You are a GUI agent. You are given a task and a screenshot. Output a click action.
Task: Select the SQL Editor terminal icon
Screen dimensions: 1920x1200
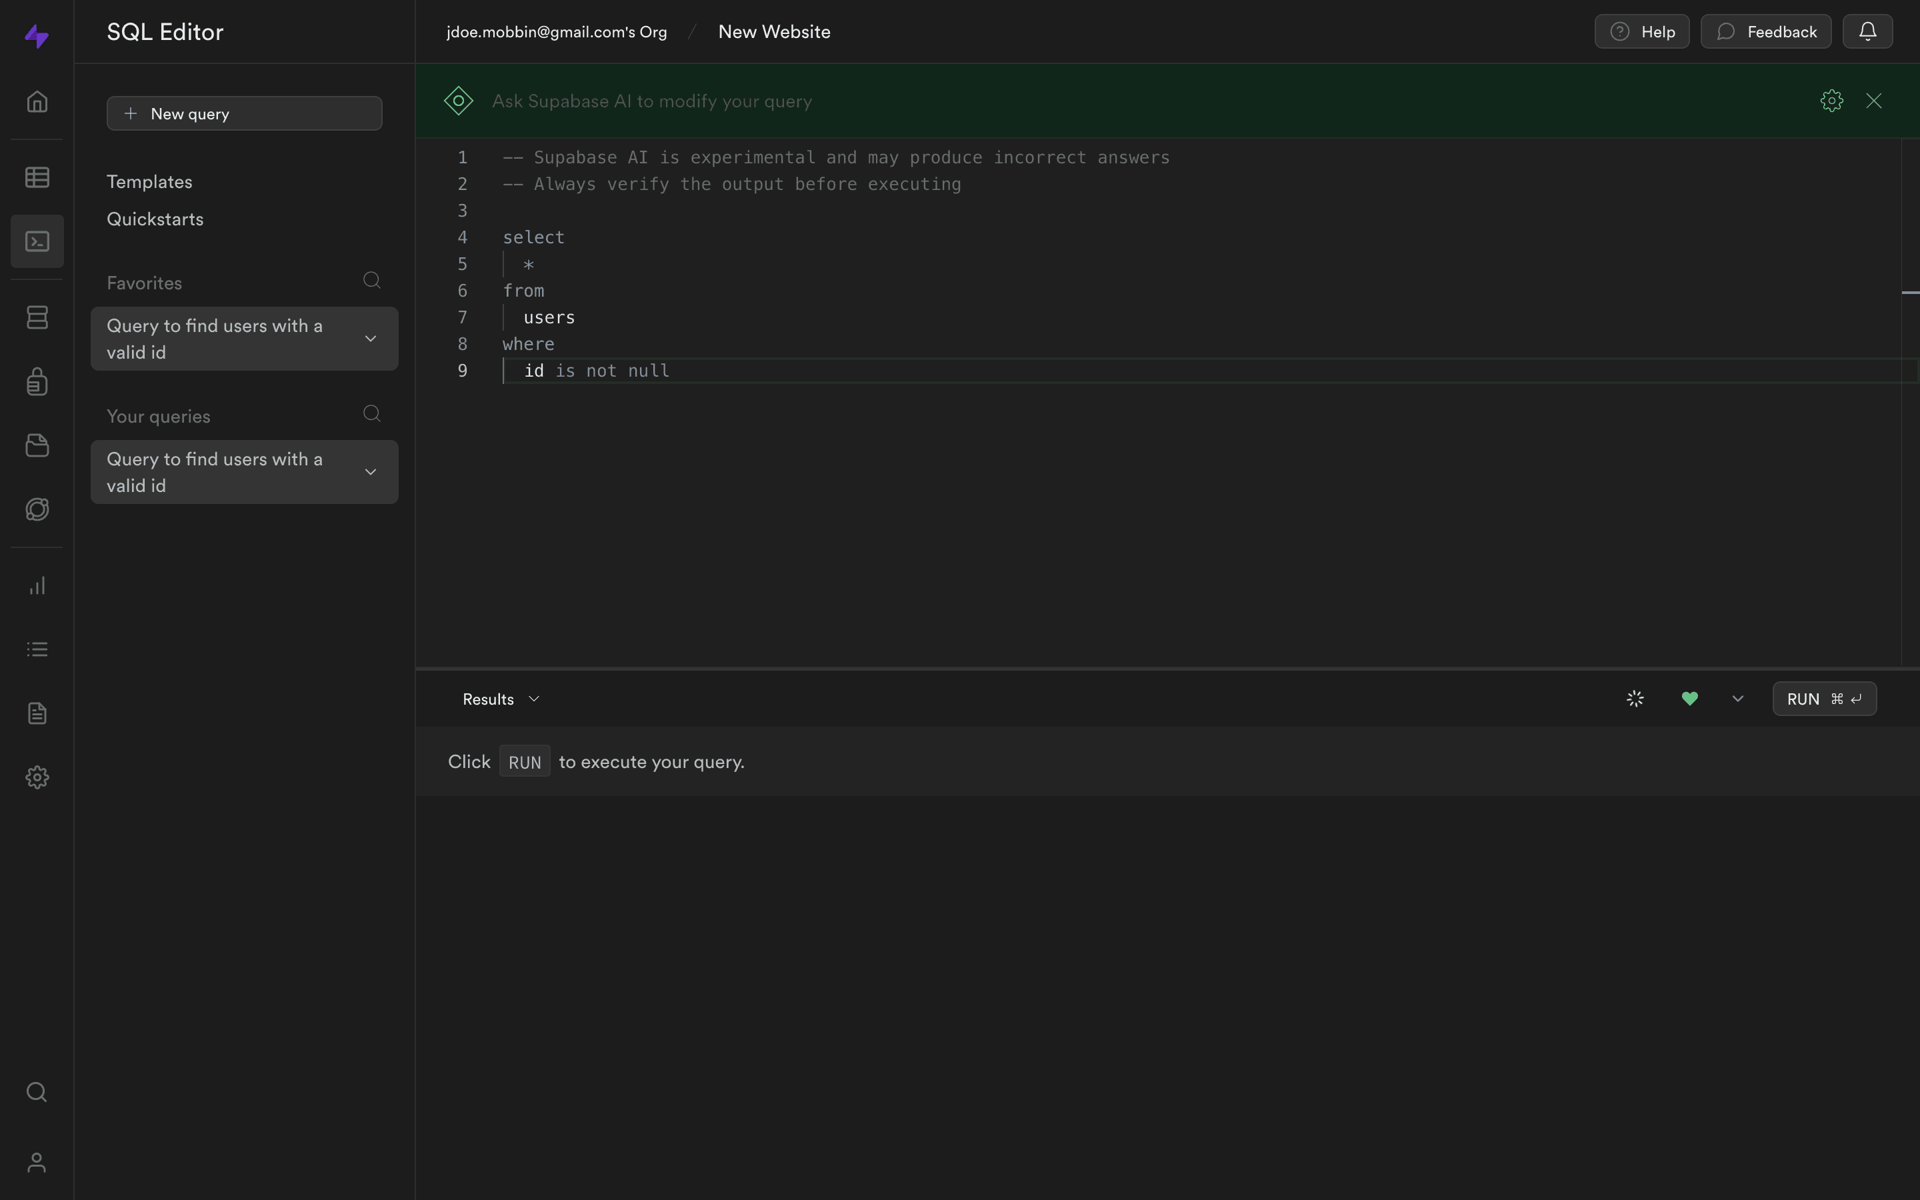[37, 241]
